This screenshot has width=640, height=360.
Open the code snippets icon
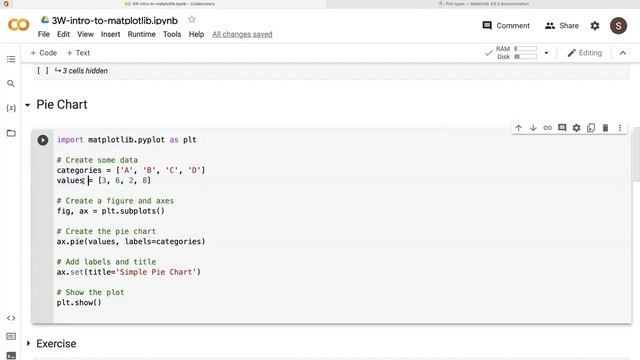coord(11,318)
